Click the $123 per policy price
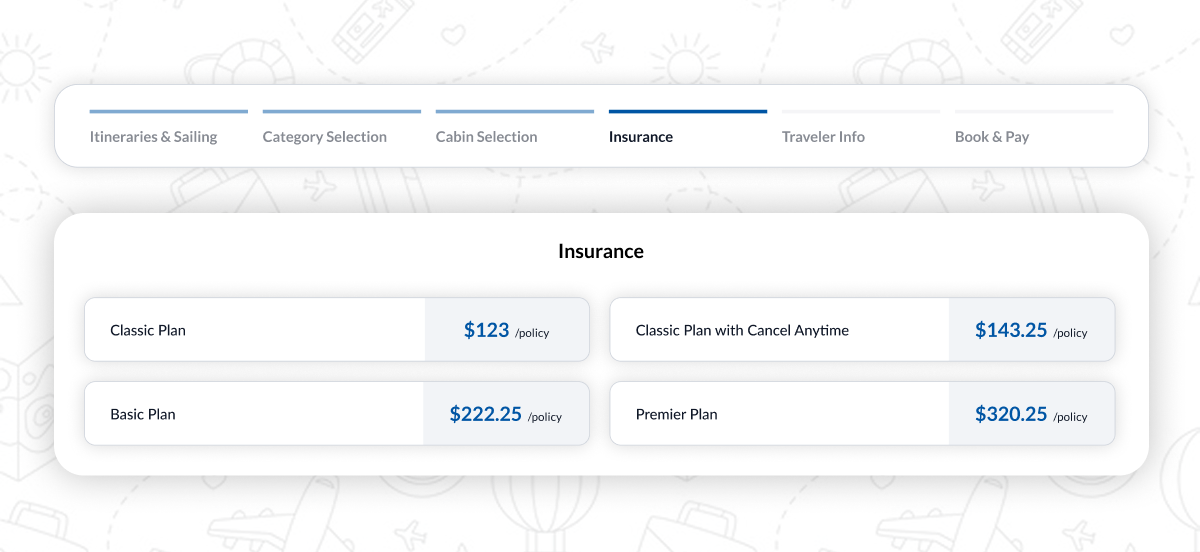The width and height of the screenshot is (1200, 552). (506, 330)
